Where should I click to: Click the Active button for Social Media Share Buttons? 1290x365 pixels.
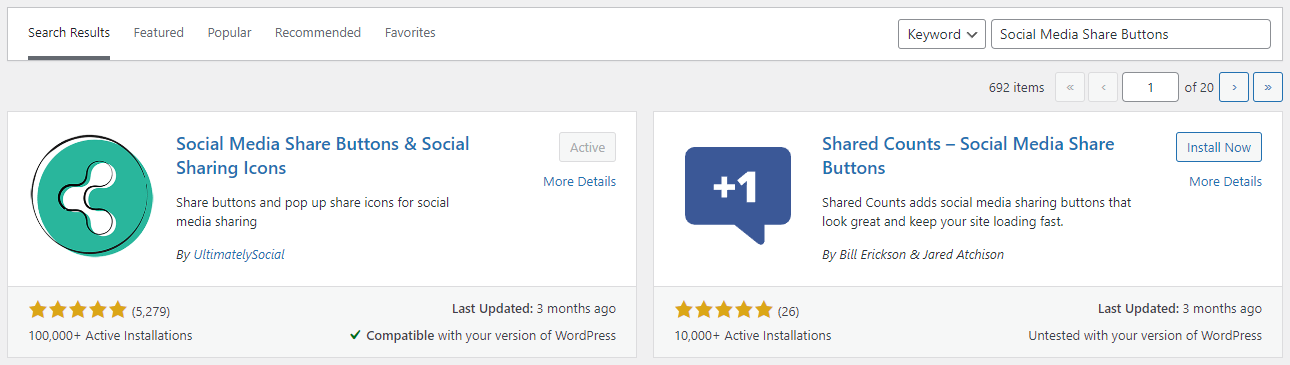click(x=588, y=147)
